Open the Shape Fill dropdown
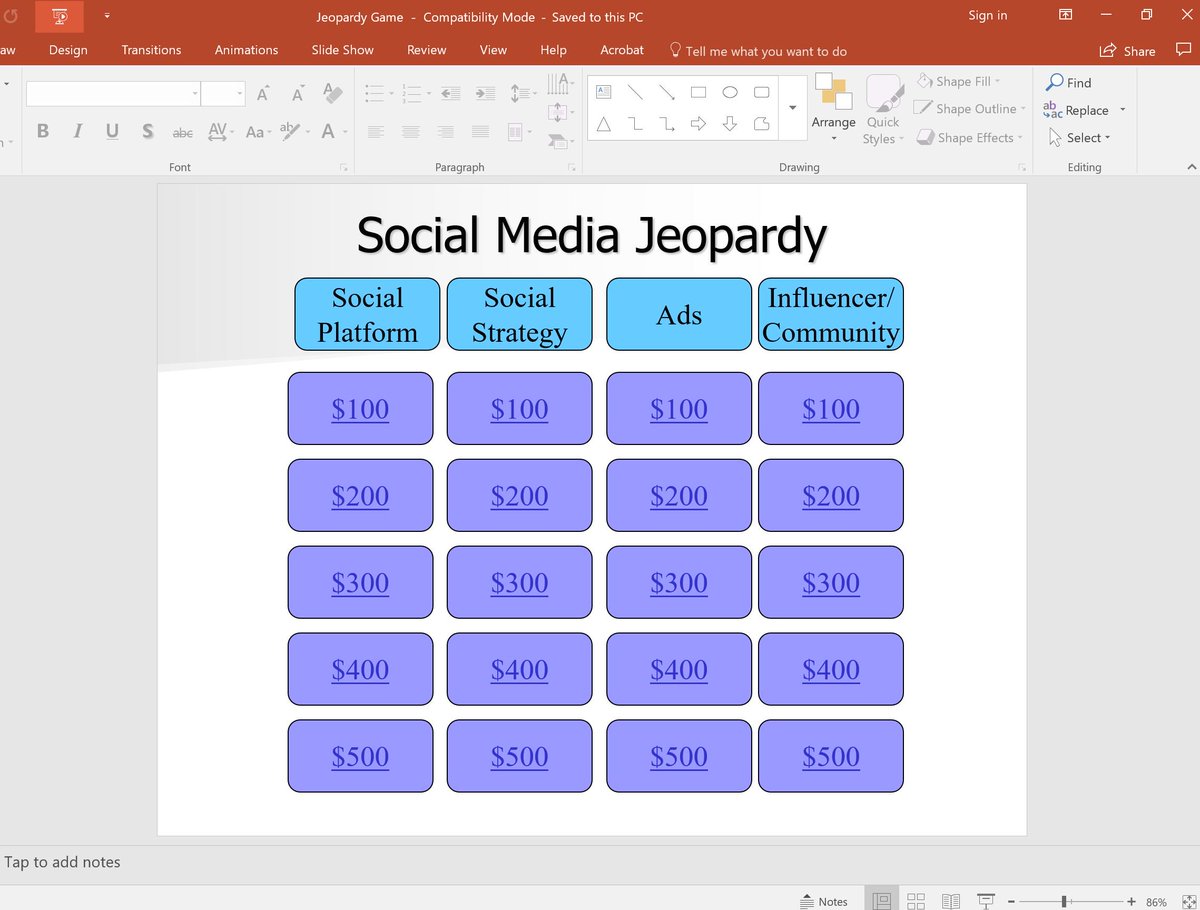The width and height of the screenshot is (1200, 910). (x=958, y=81)
